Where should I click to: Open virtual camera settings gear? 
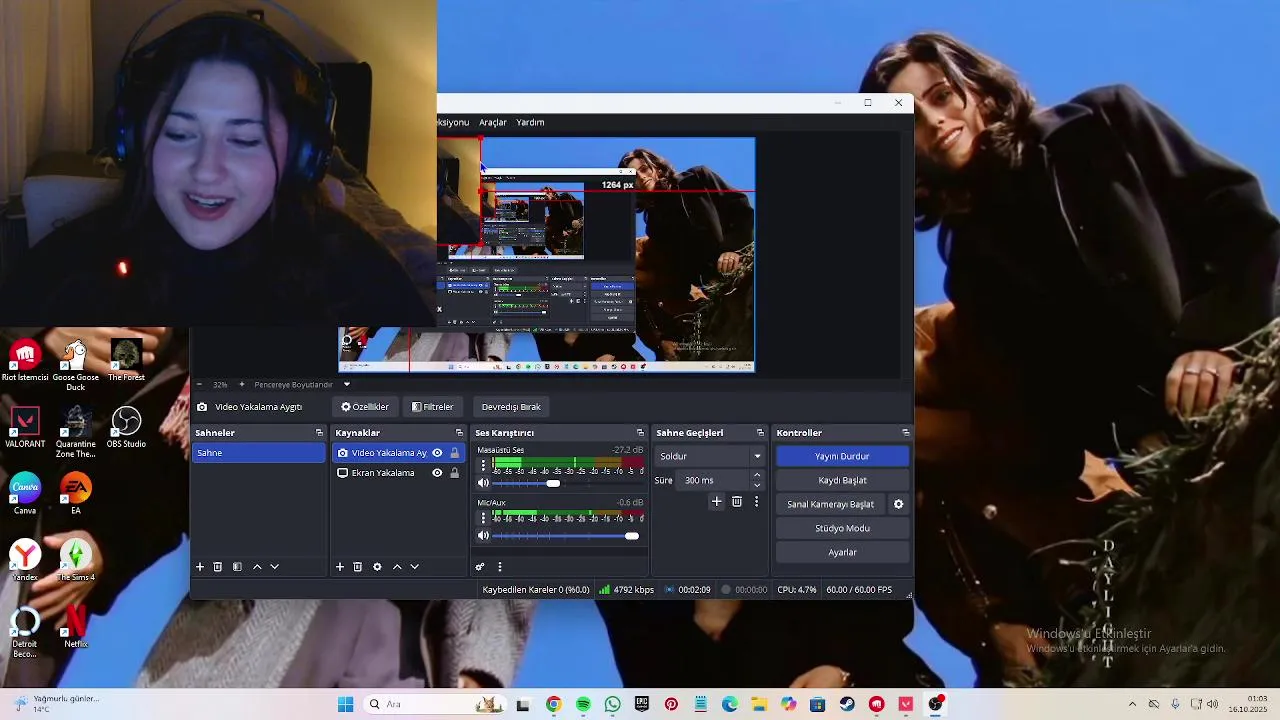click(898, 504)
